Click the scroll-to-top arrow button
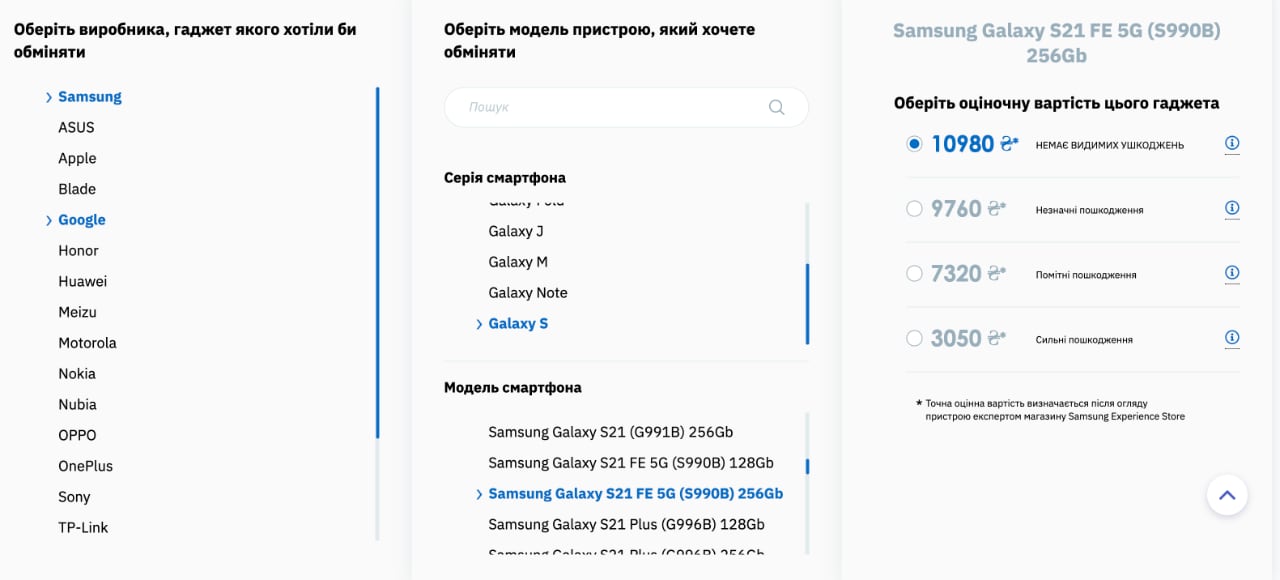This screenshot has width=1280, height=580. point(1227,494)
